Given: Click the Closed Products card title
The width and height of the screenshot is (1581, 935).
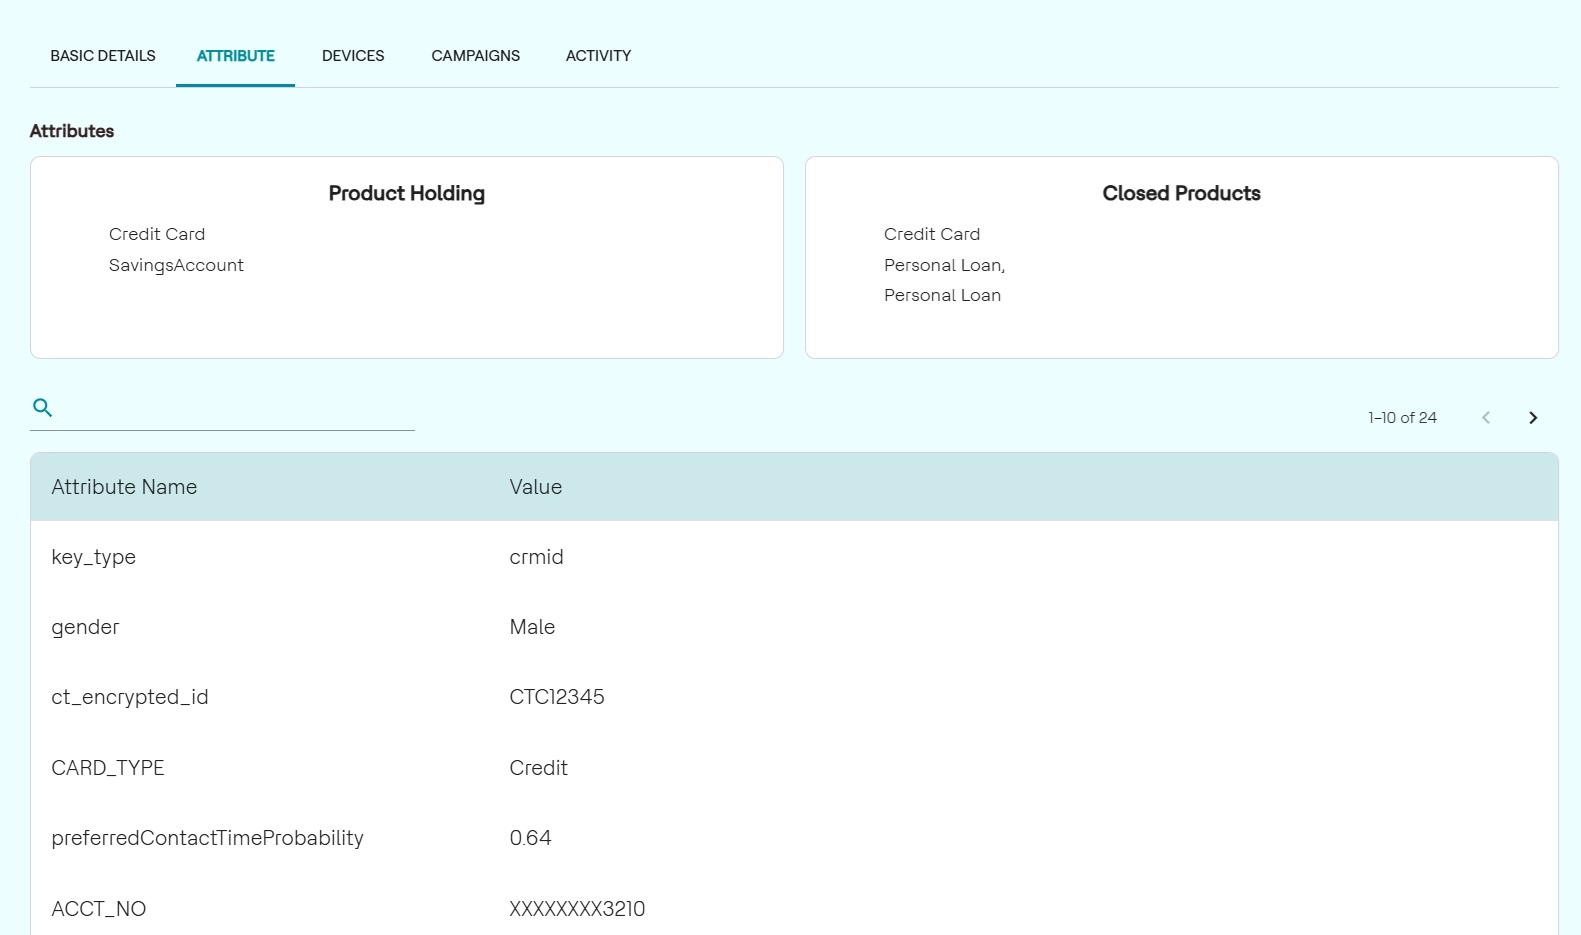Looking at the screenshot, I should (x=1181, y=193).
